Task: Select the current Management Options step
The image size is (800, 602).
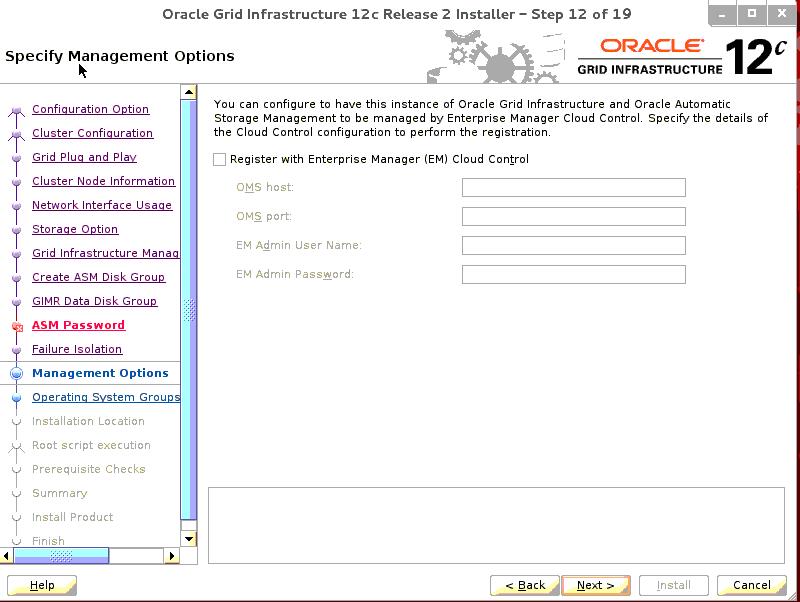Action: tap(100, 373)
